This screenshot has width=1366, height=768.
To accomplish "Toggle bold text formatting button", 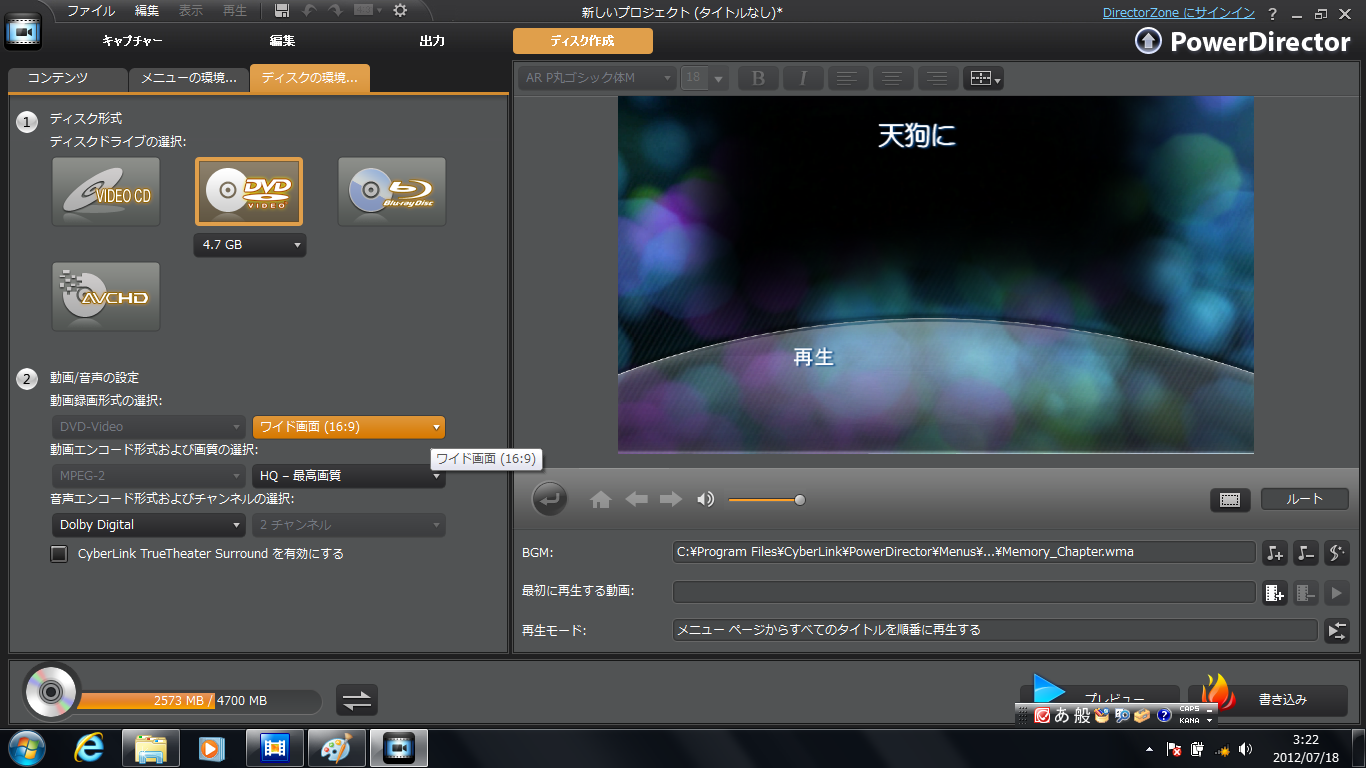I will pyautogui.click(x=758, y=78).
